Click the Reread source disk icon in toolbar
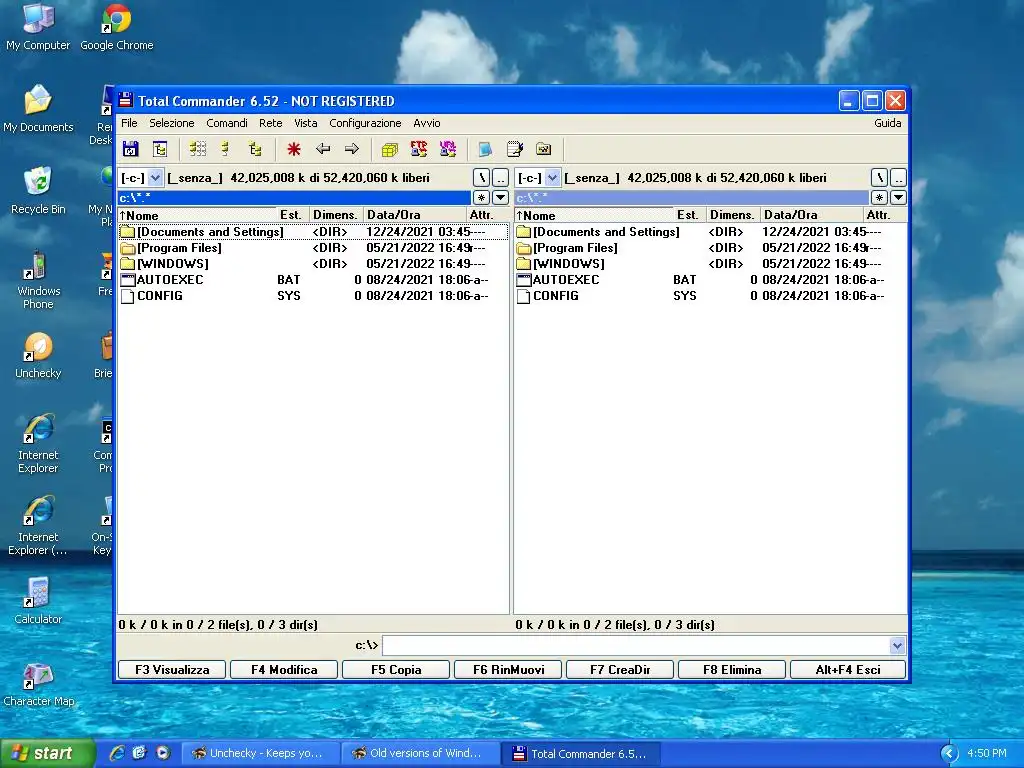 (131, 149)
